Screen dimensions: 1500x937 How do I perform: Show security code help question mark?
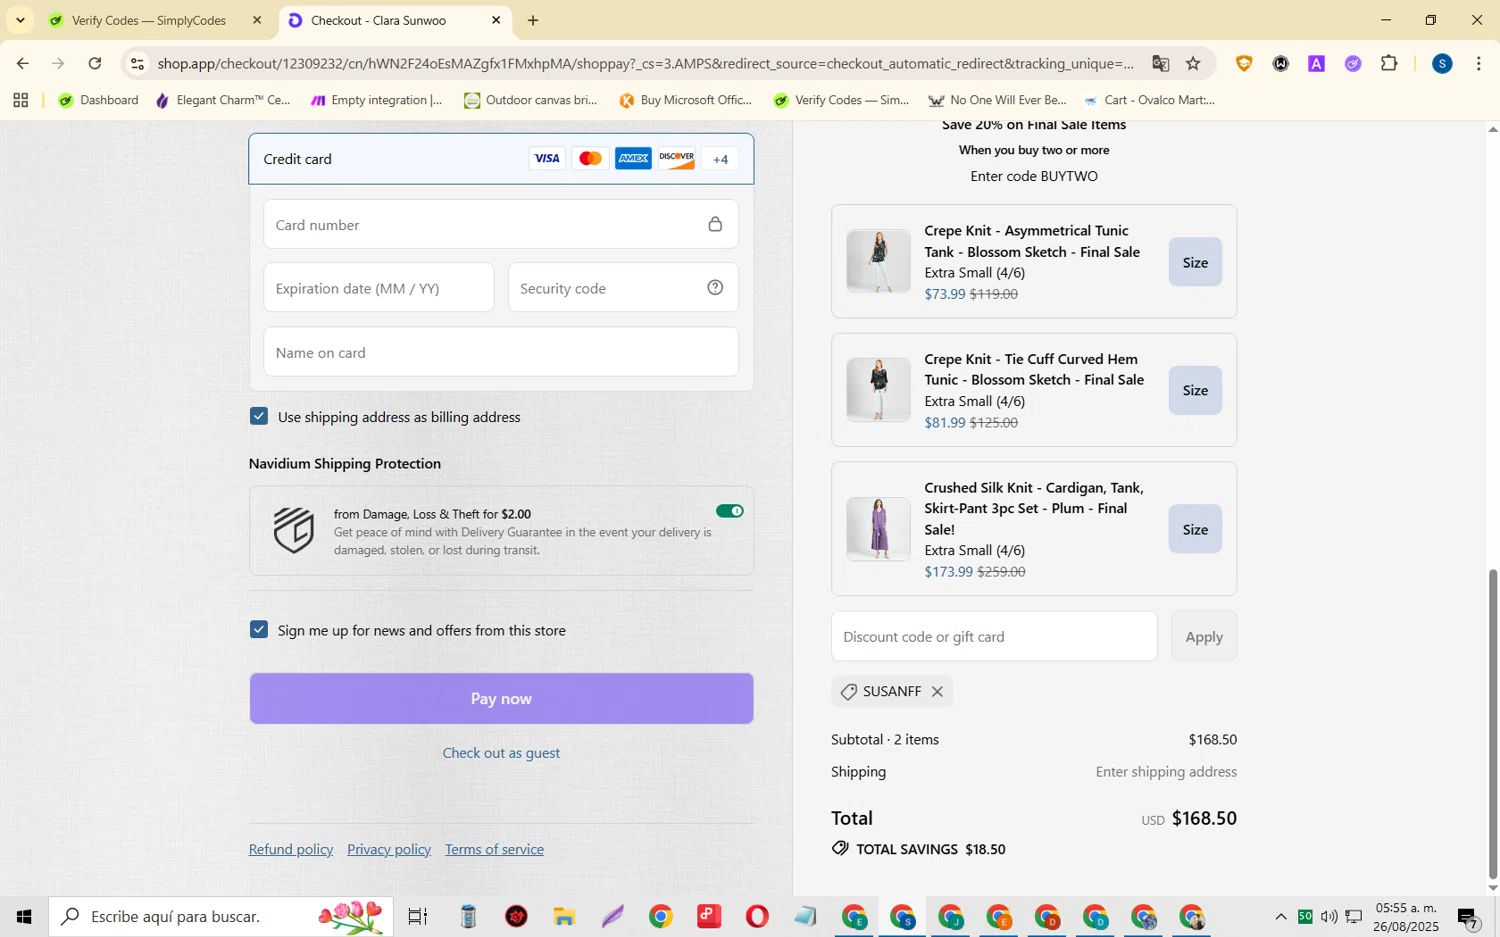pyautogui.click(x=715, y=288)
